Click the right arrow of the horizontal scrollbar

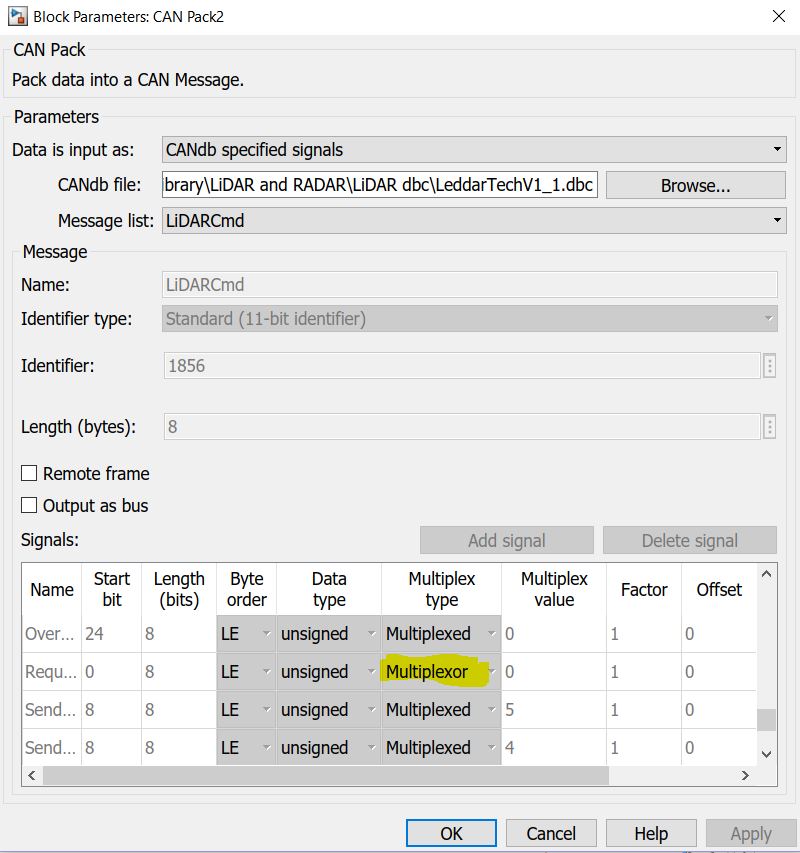coord(745,775)
